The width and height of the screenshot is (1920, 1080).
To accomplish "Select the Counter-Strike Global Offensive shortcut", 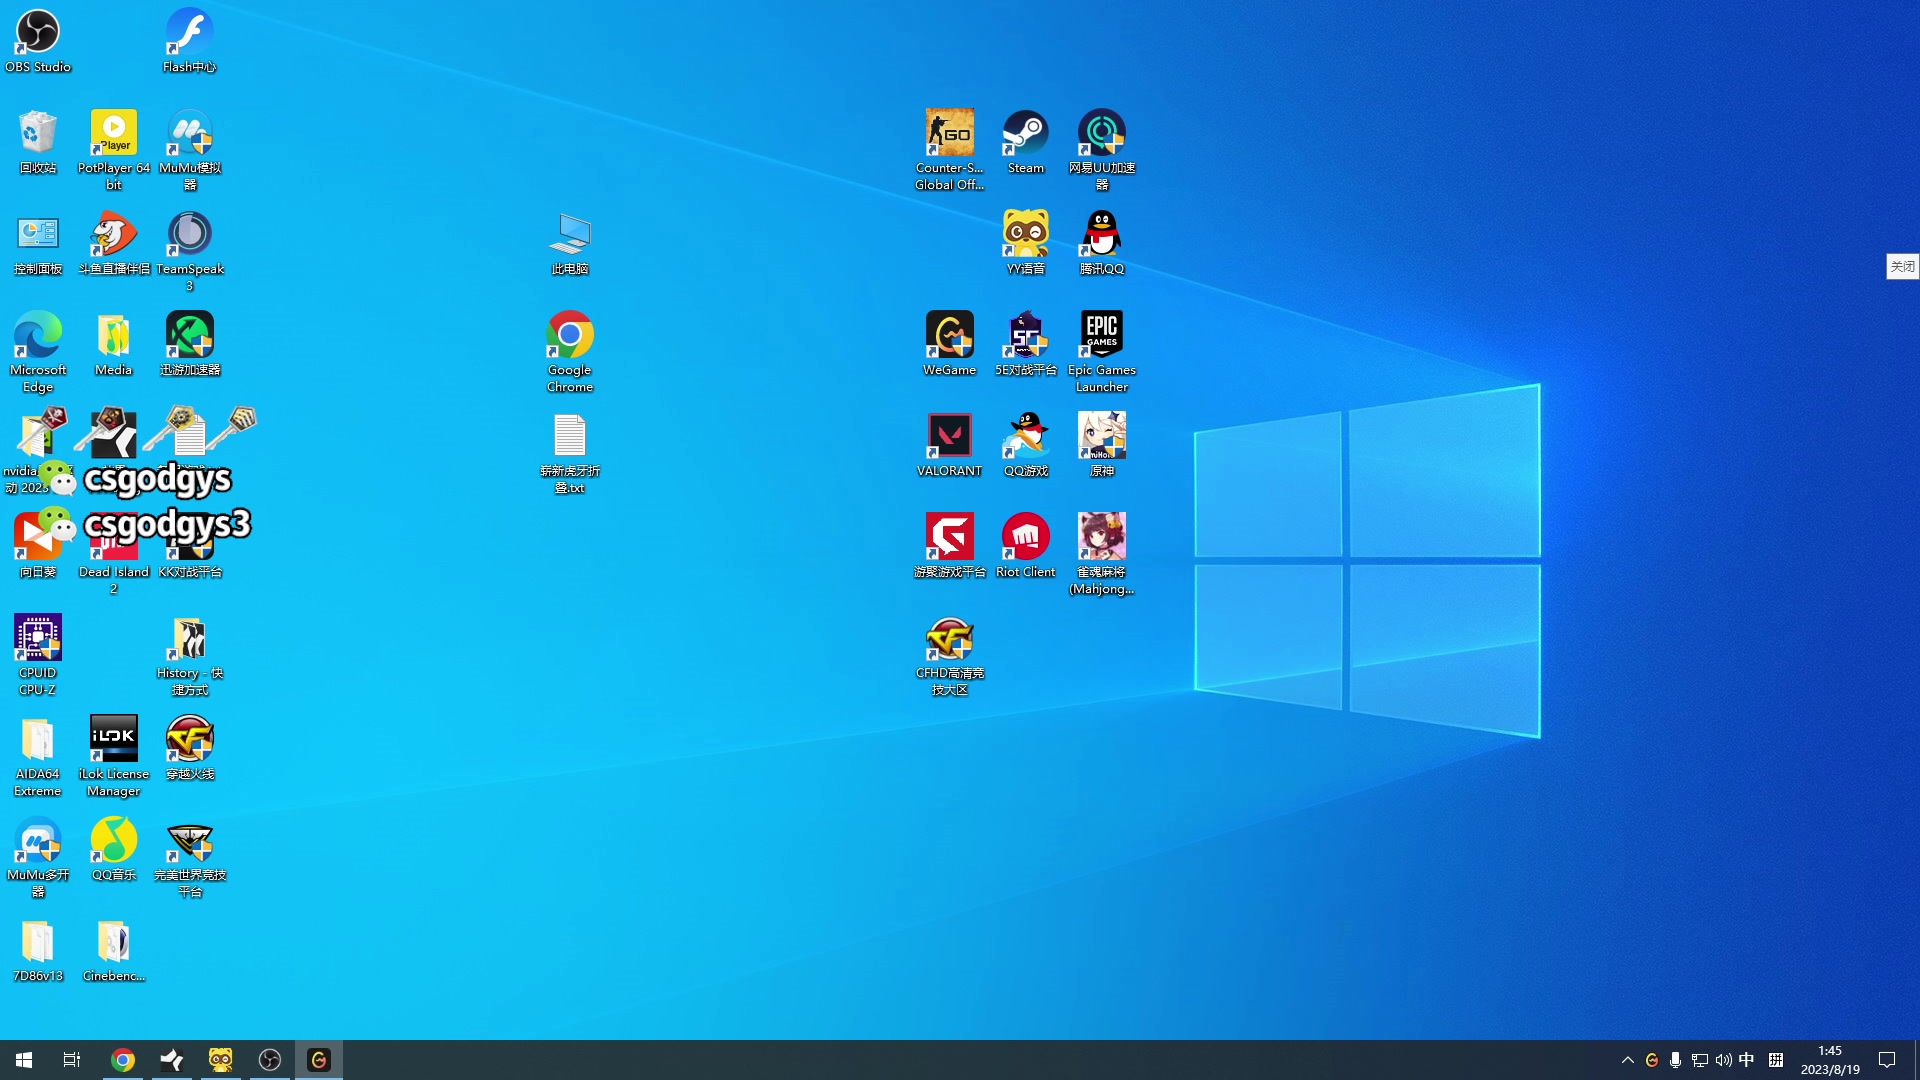I will [950, 150].
